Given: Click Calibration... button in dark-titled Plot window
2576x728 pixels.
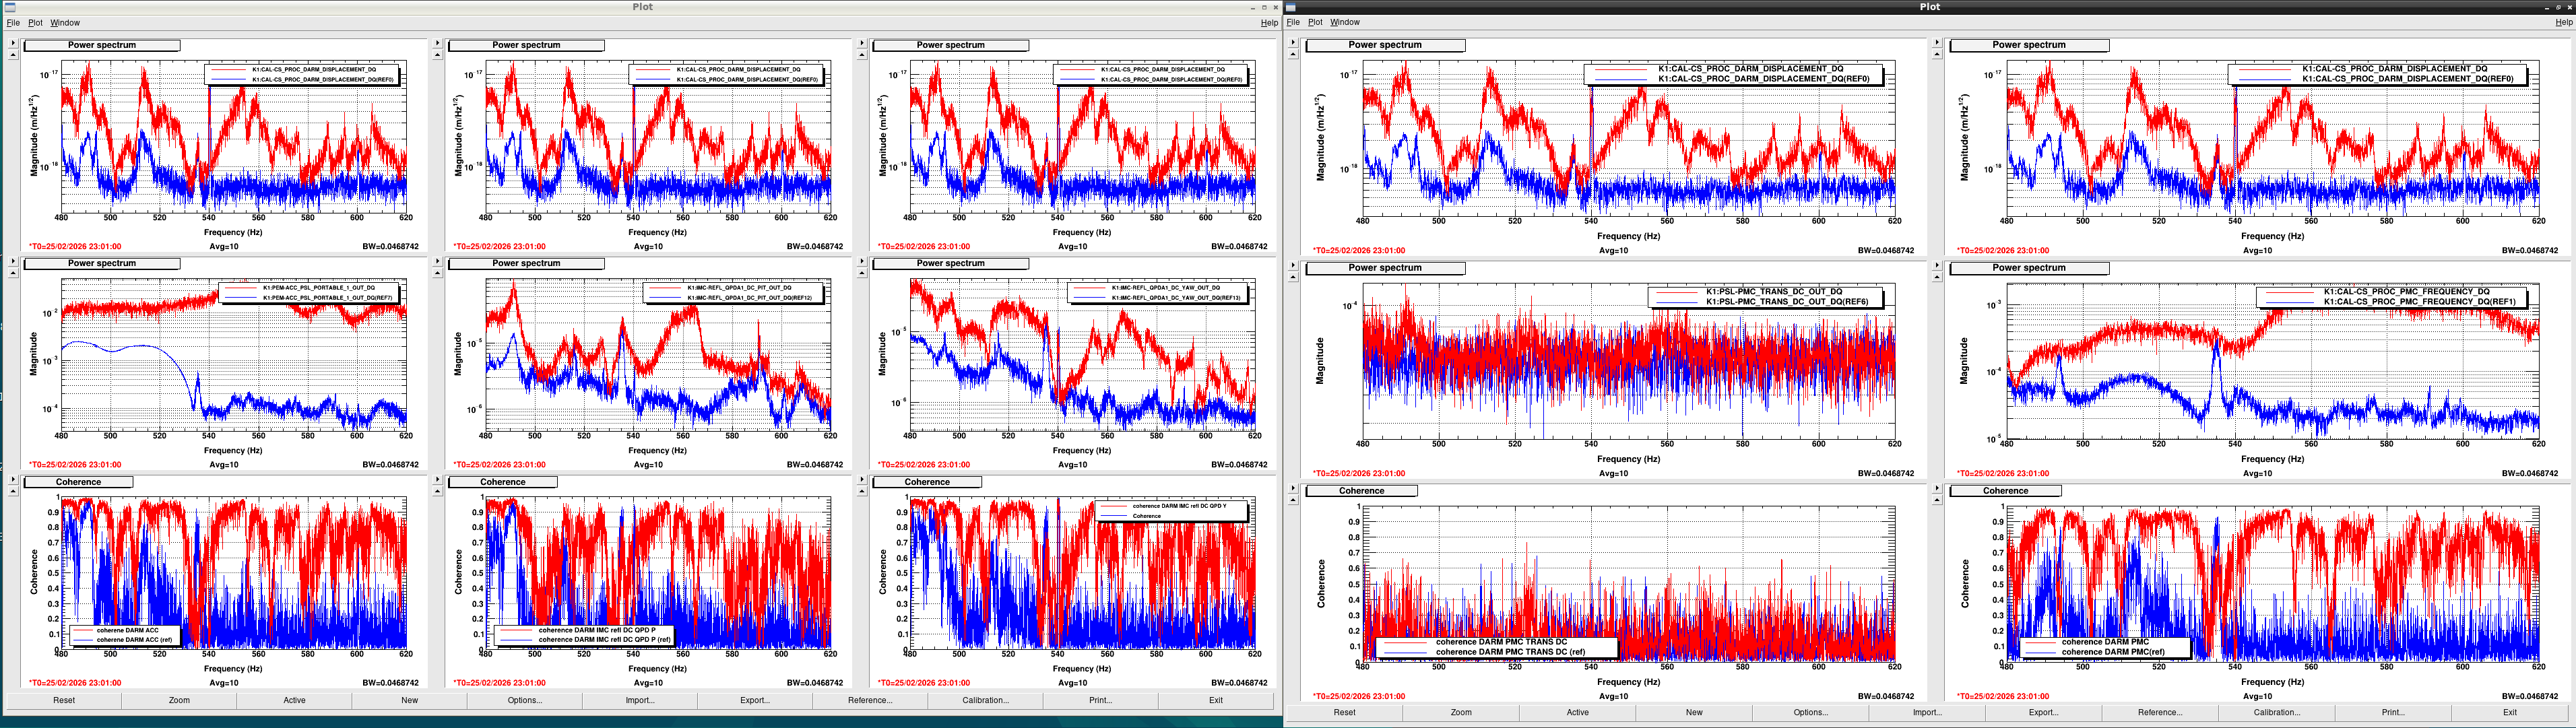Looking at the screenshot, I should tap(2276, 712).
